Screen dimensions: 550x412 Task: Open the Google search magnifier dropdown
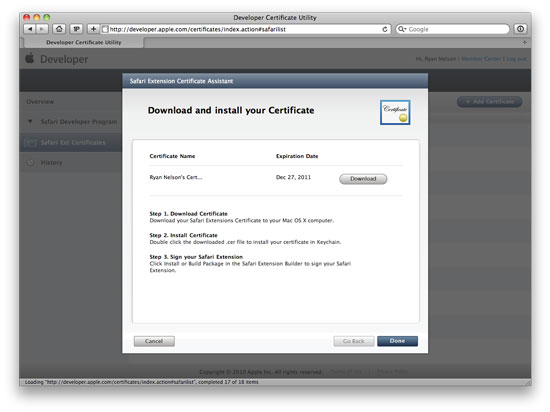[402, 29]
